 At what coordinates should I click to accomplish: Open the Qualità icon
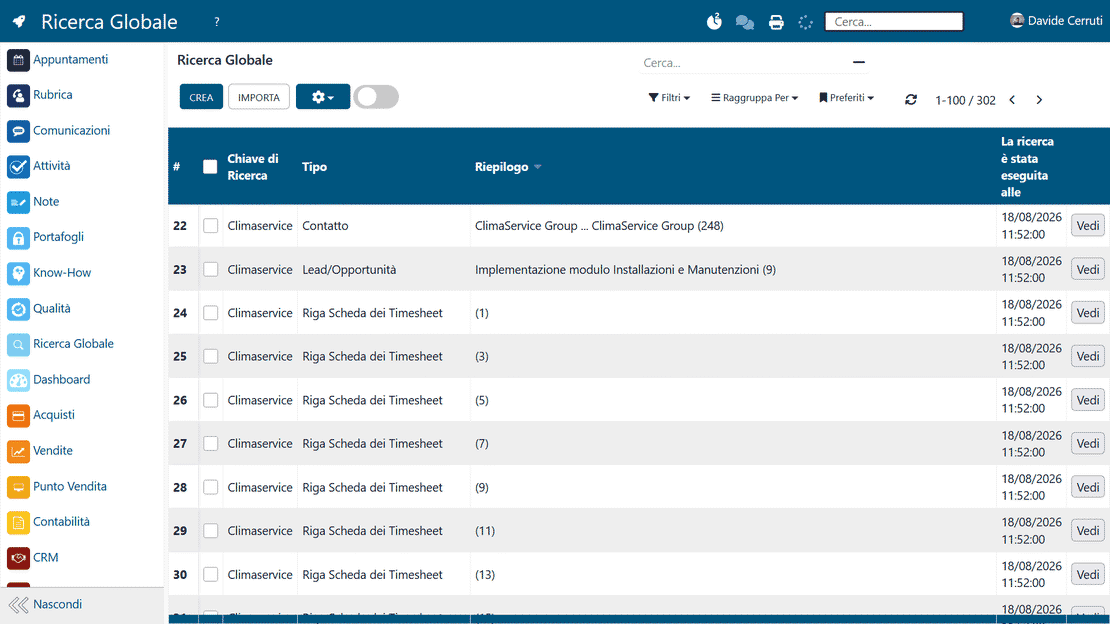[x=18, y=309]
